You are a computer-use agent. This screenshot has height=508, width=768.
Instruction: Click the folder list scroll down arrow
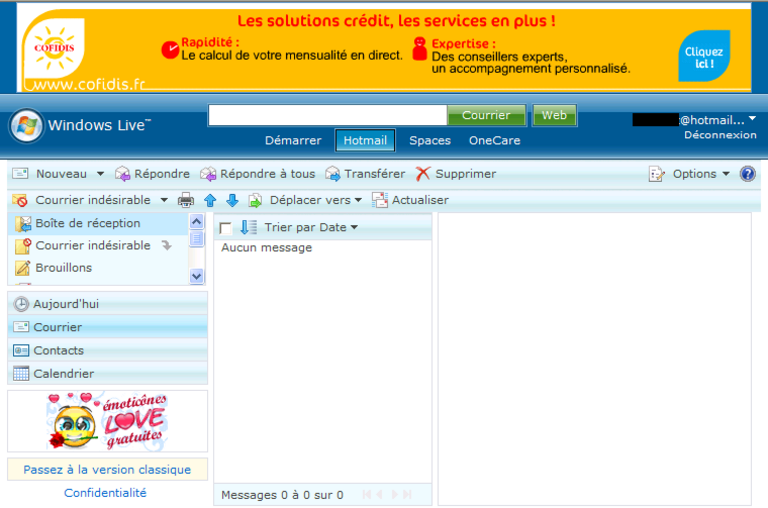[x=196, y=276]
